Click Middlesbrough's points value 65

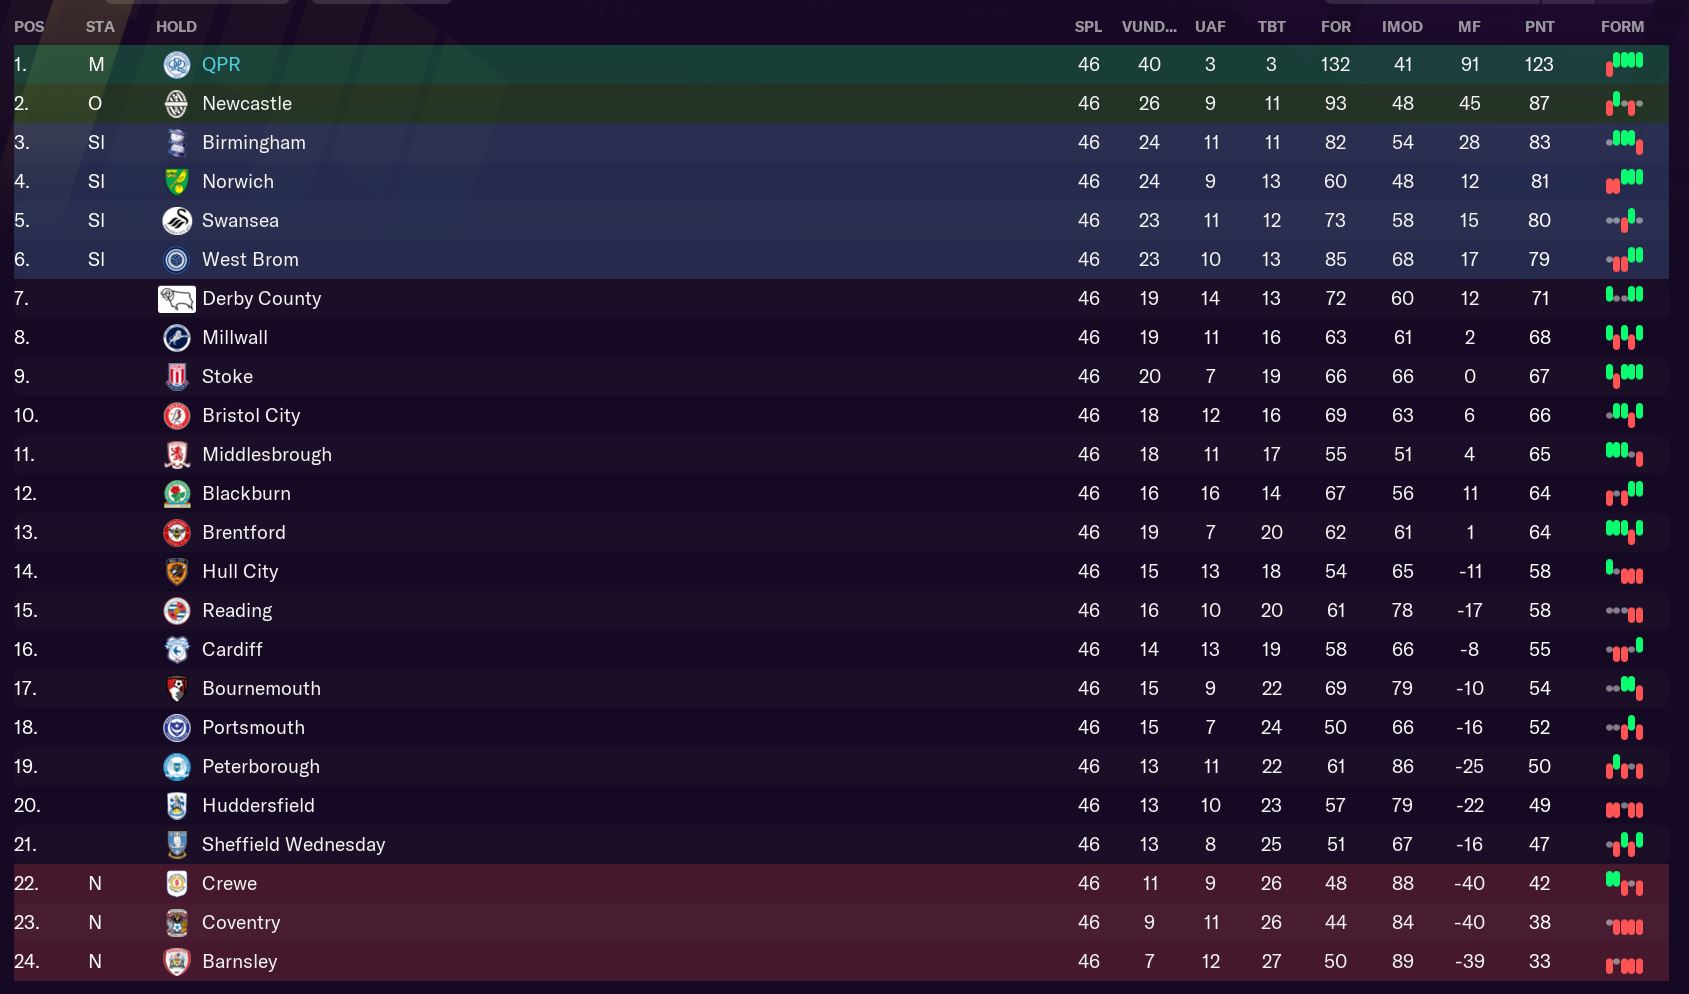pos(1539,455)
